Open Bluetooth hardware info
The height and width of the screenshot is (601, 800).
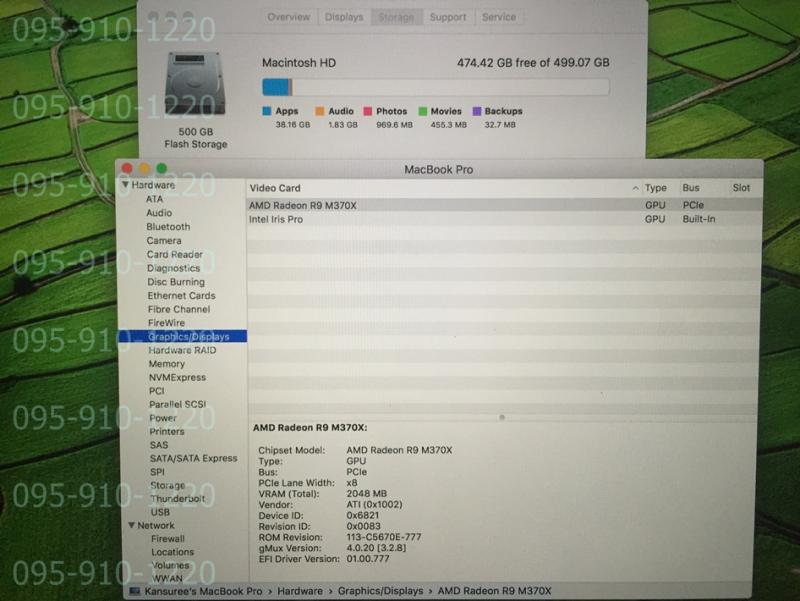[168, 227]
